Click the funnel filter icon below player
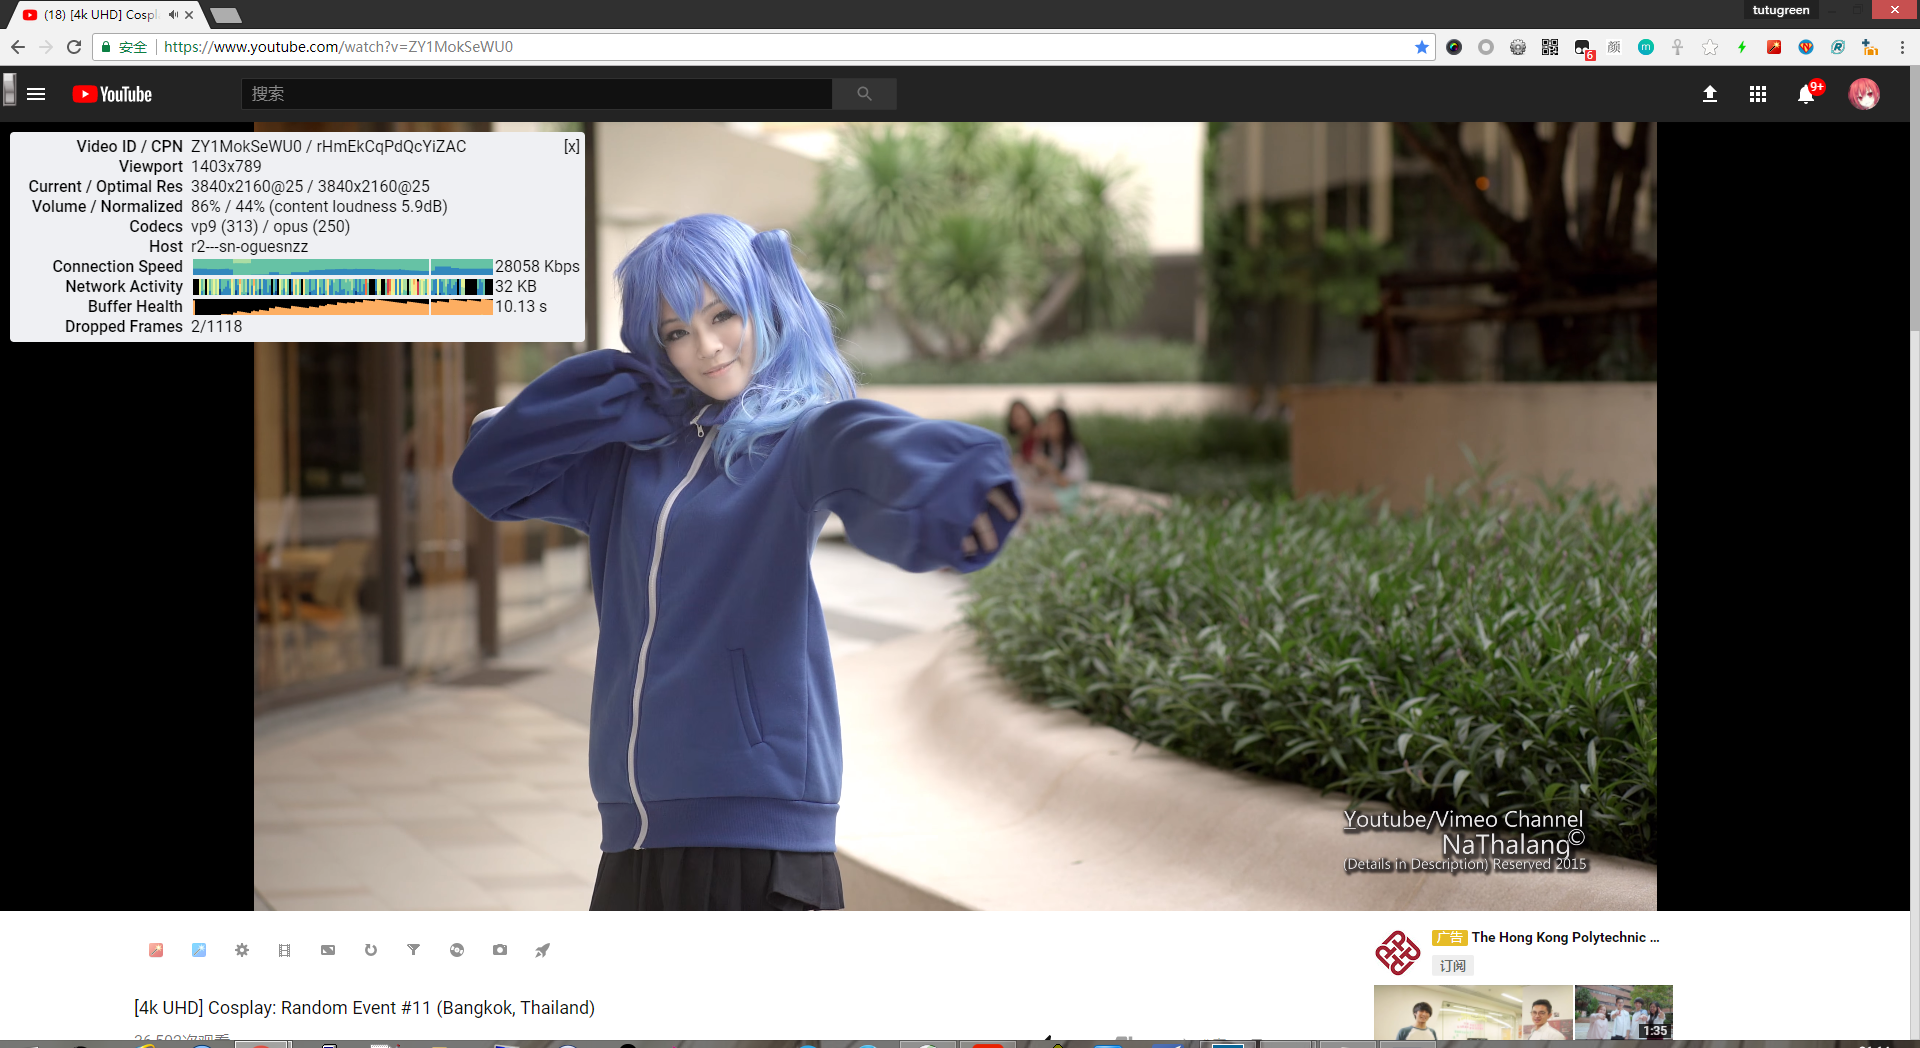The width and height of the screenshot is (1920, 1048). tap(414, 950)
